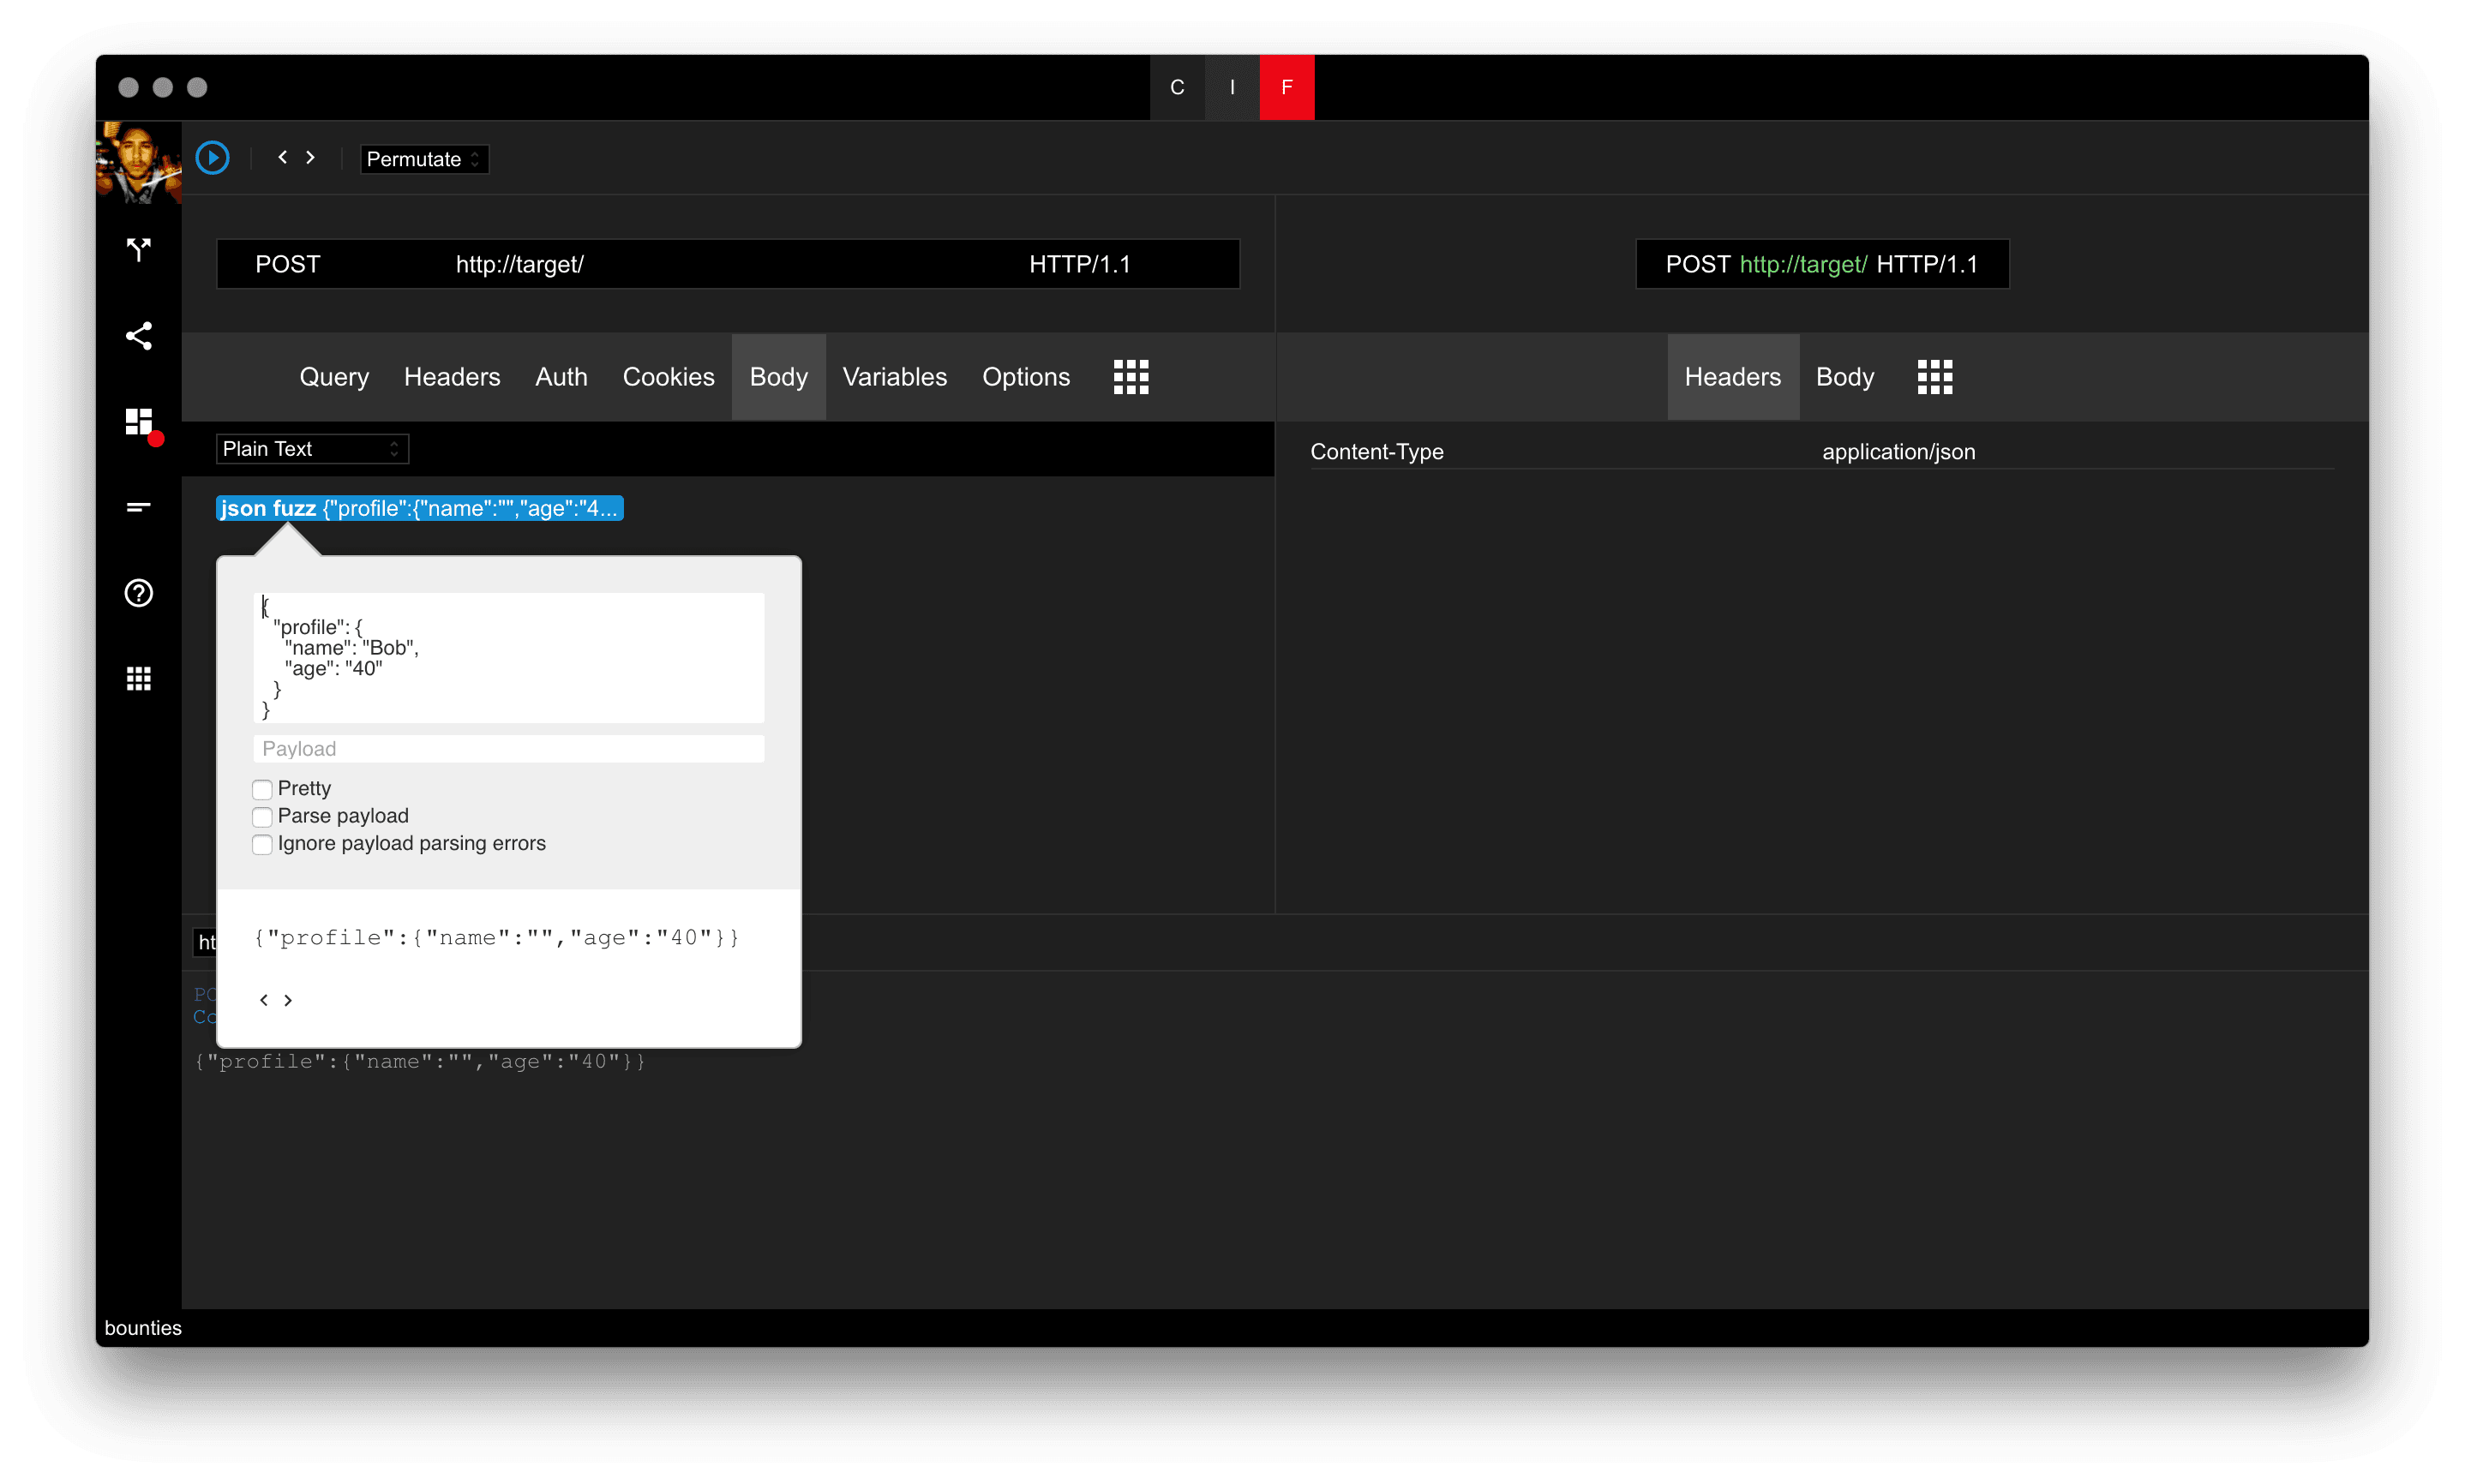Click the JSON profile text area

coord(508,658)
